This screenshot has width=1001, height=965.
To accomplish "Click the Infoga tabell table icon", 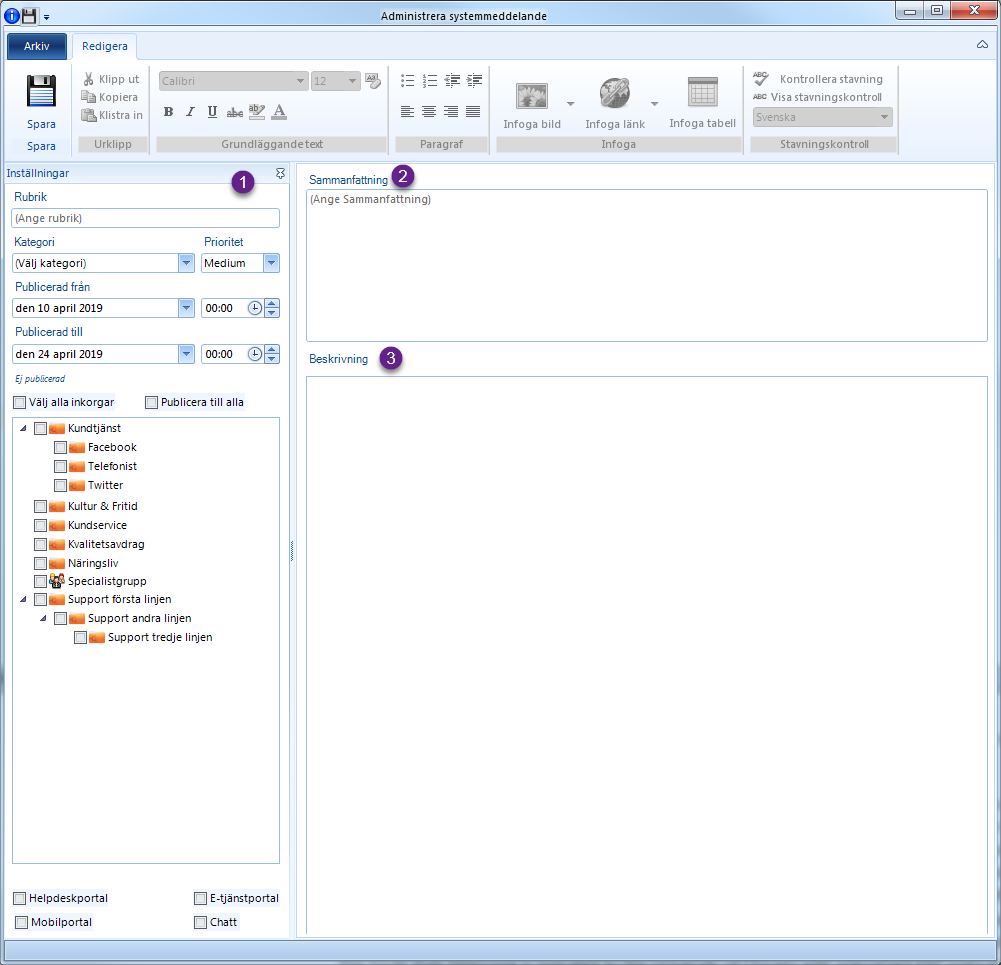I will [702, 92].
